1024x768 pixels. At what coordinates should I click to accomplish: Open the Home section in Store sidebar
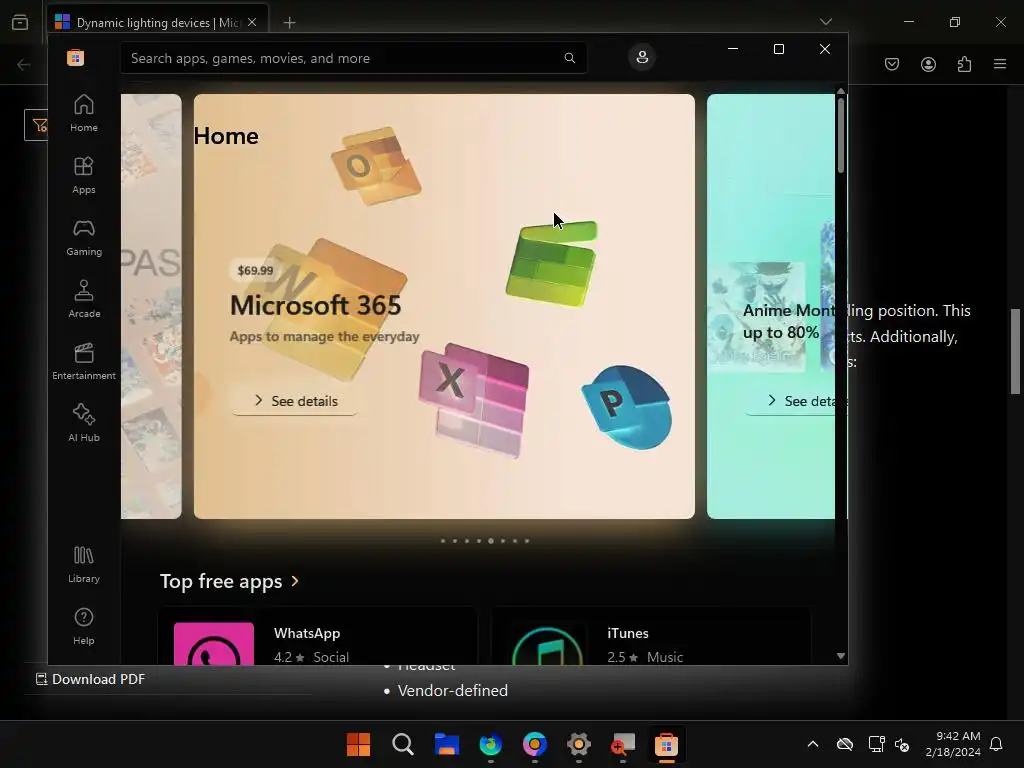[84, 113]
